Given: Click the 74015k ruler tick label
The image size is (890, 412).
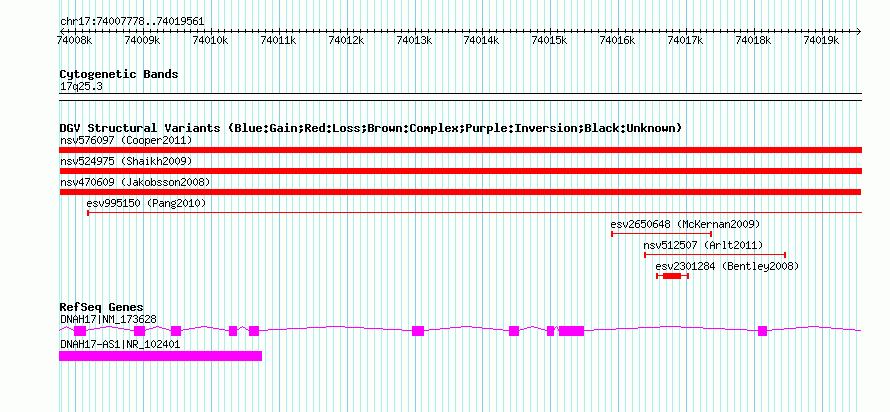Looking at the screenshot, I should point(549,40).
